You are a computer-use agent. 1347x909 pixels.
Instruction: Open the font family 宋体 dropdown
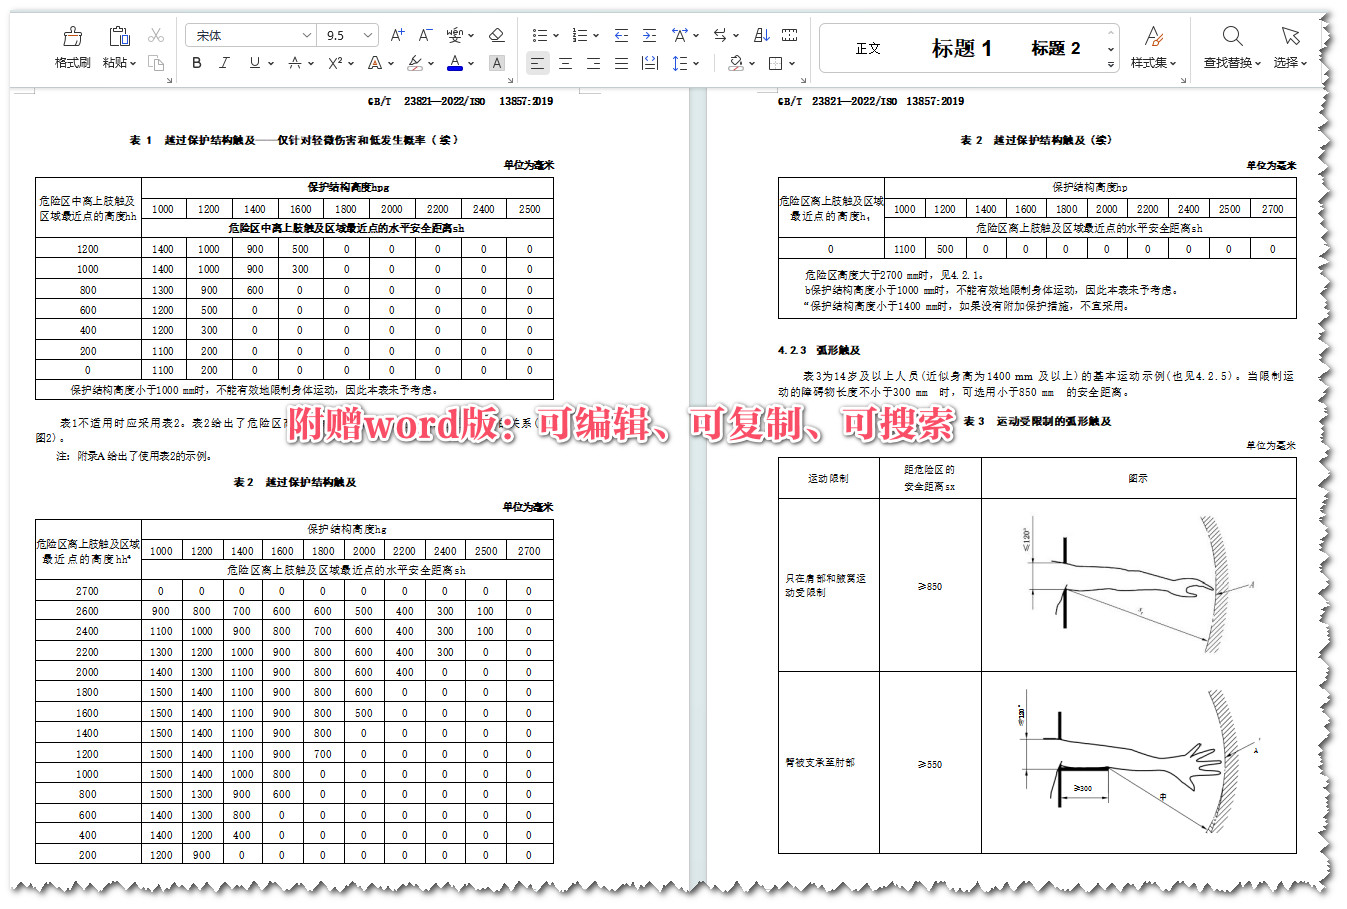[250, 34]
